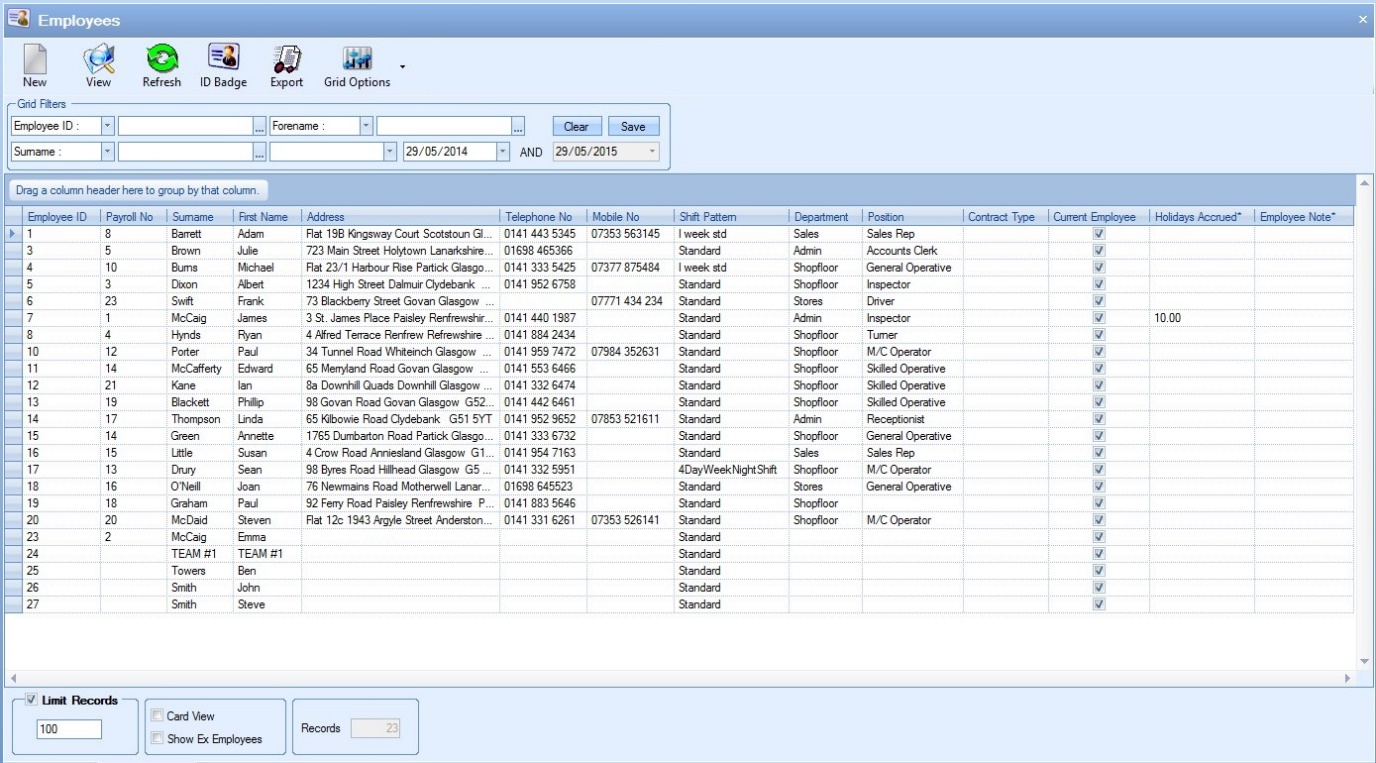Click the Save filters button
The width and height of the screenshot is (1376, 763).
coord(633,127)
